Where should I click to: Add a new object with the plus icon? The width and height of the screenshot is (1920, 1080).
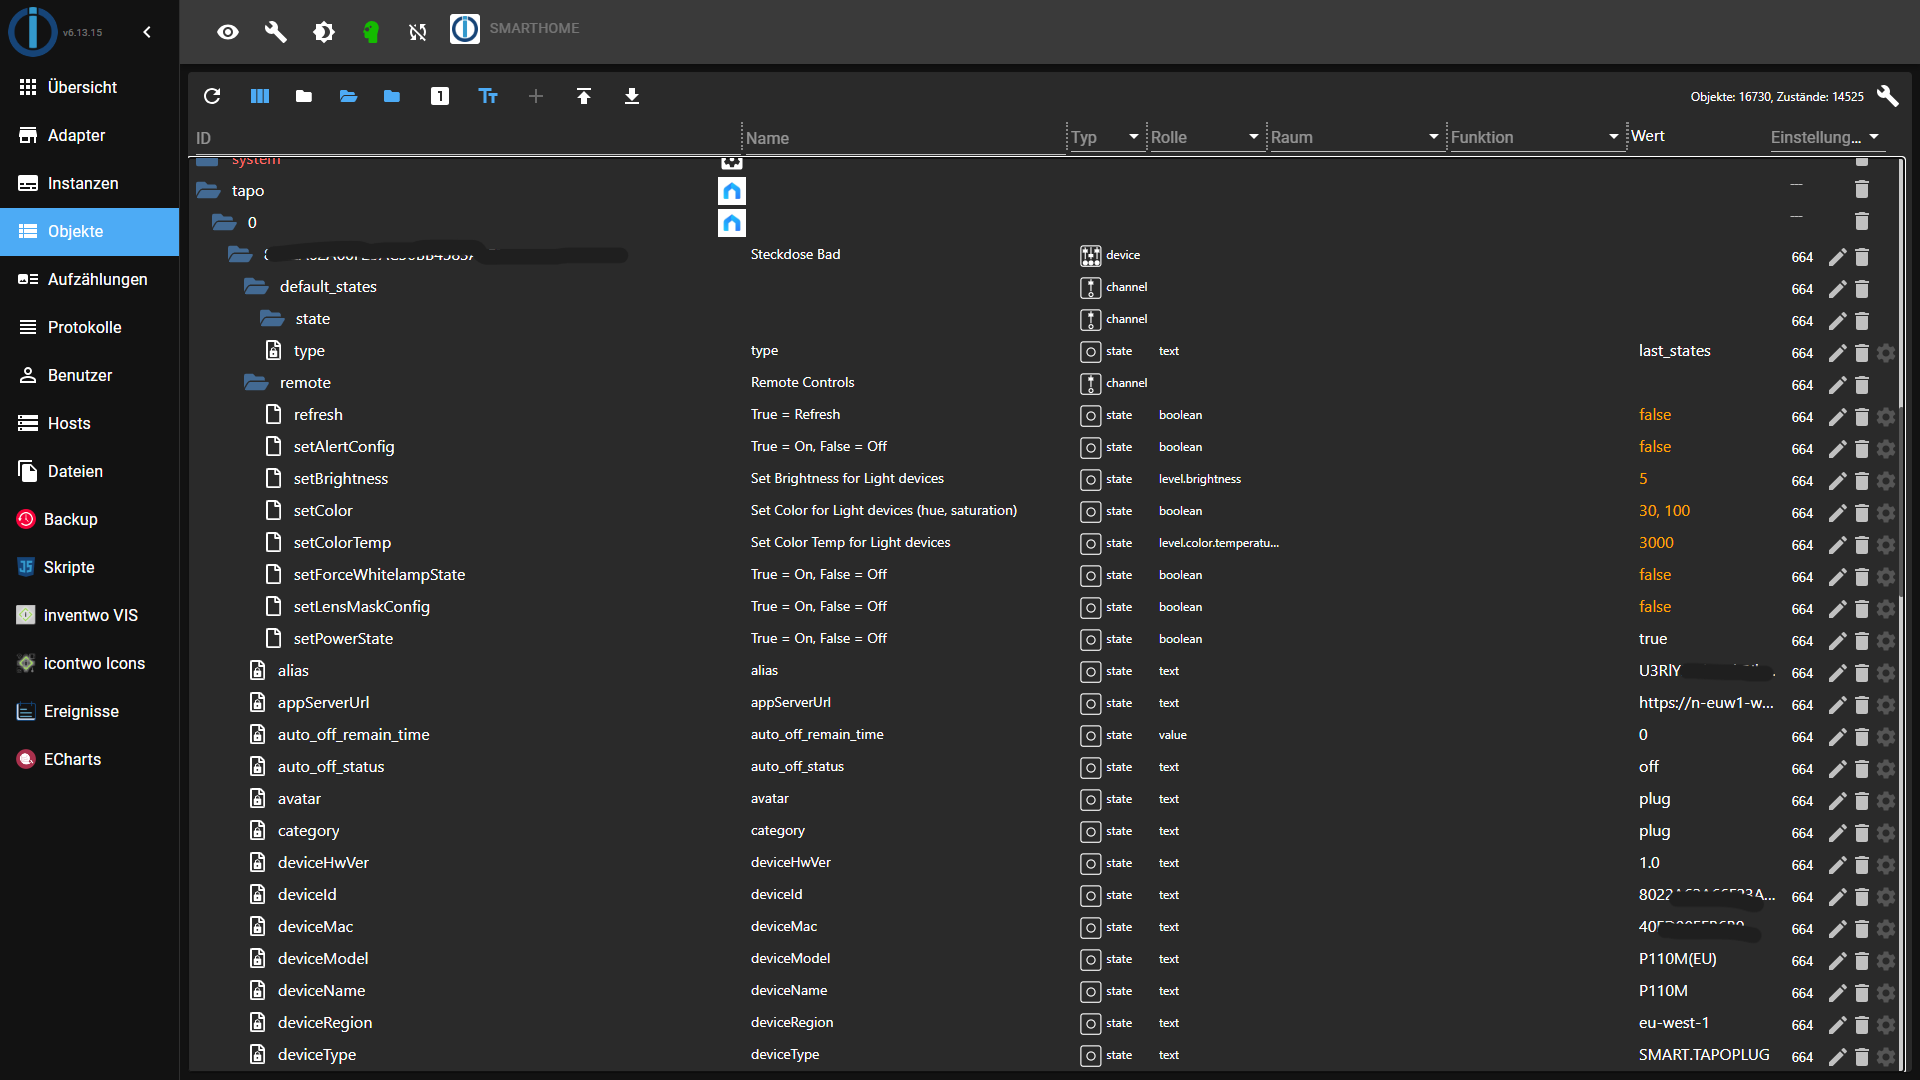pyautogui.click(x=536, y=96)
